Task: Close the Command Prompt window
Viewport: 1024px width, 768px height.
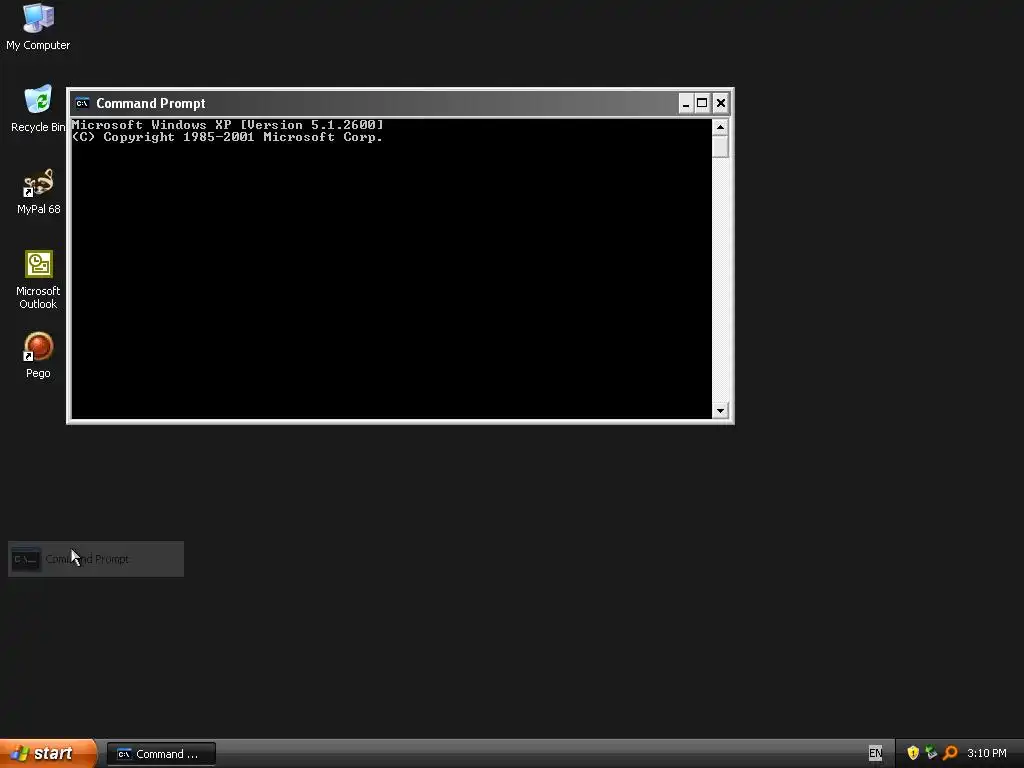Action: click(721, 103)
